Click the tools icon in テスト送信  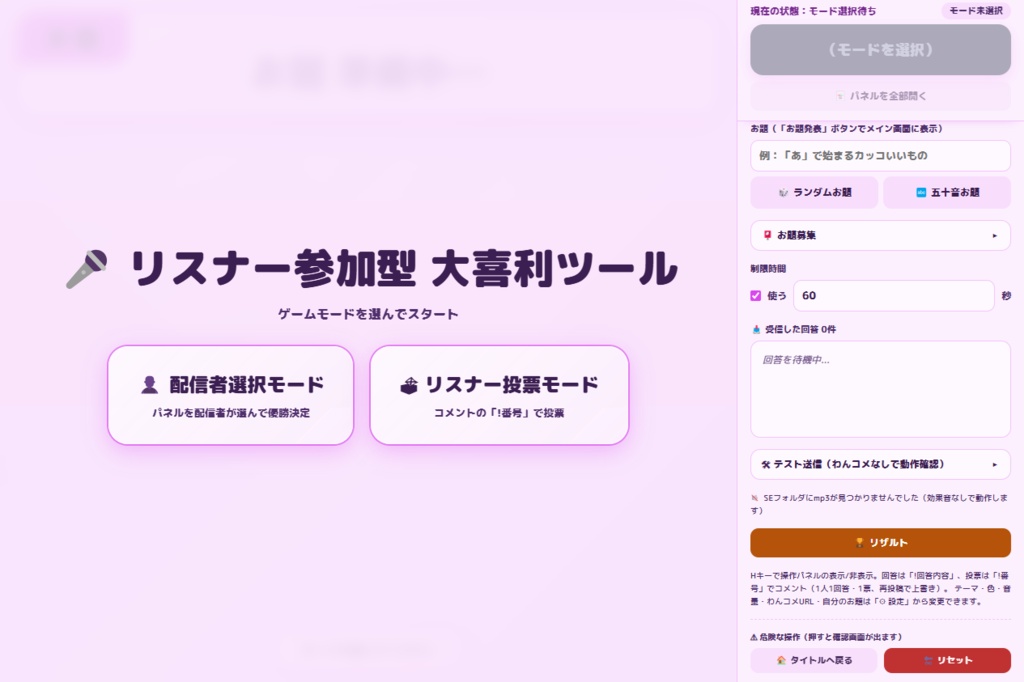click(766, 464)
